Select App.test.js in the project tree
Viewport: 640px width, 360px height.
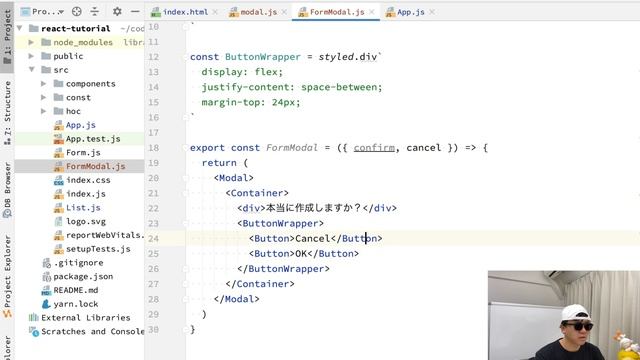(93, 139)
